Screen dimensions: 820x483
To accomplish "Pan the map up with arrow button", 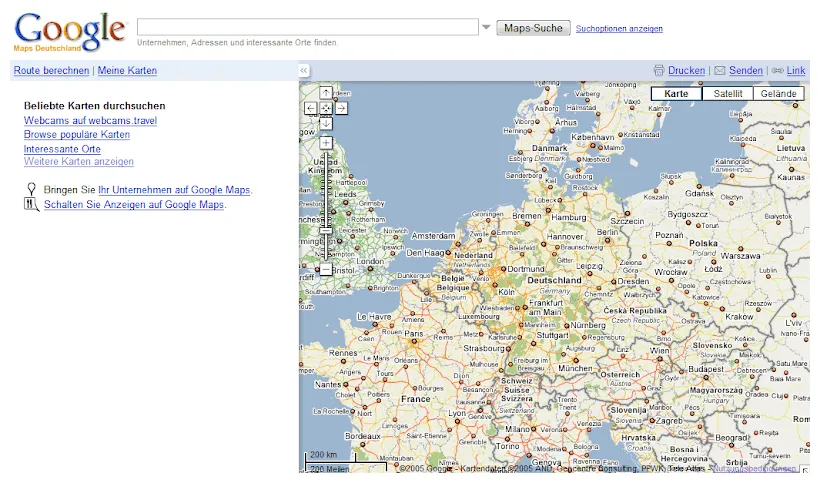I will tap(326, 93).
